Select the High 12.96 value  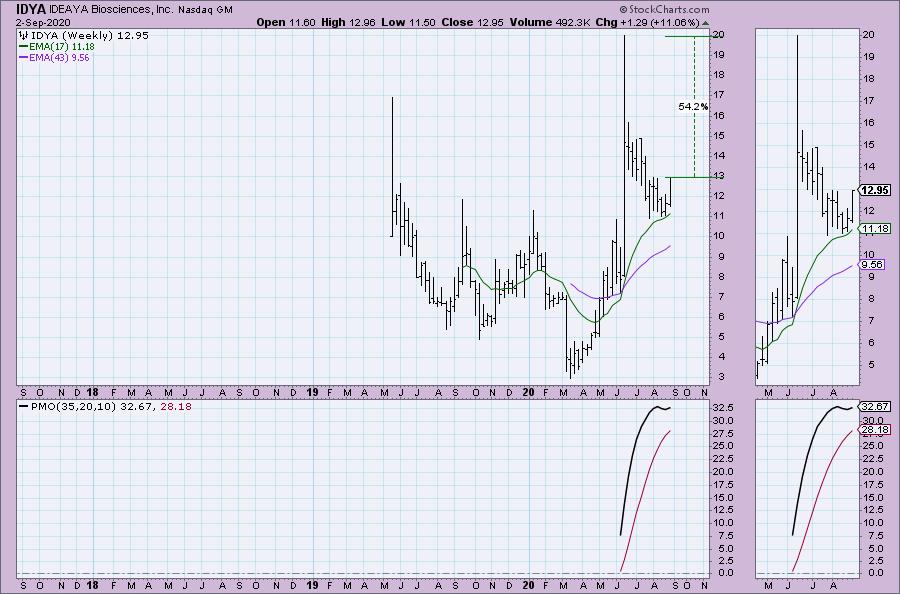pos(348,22)
